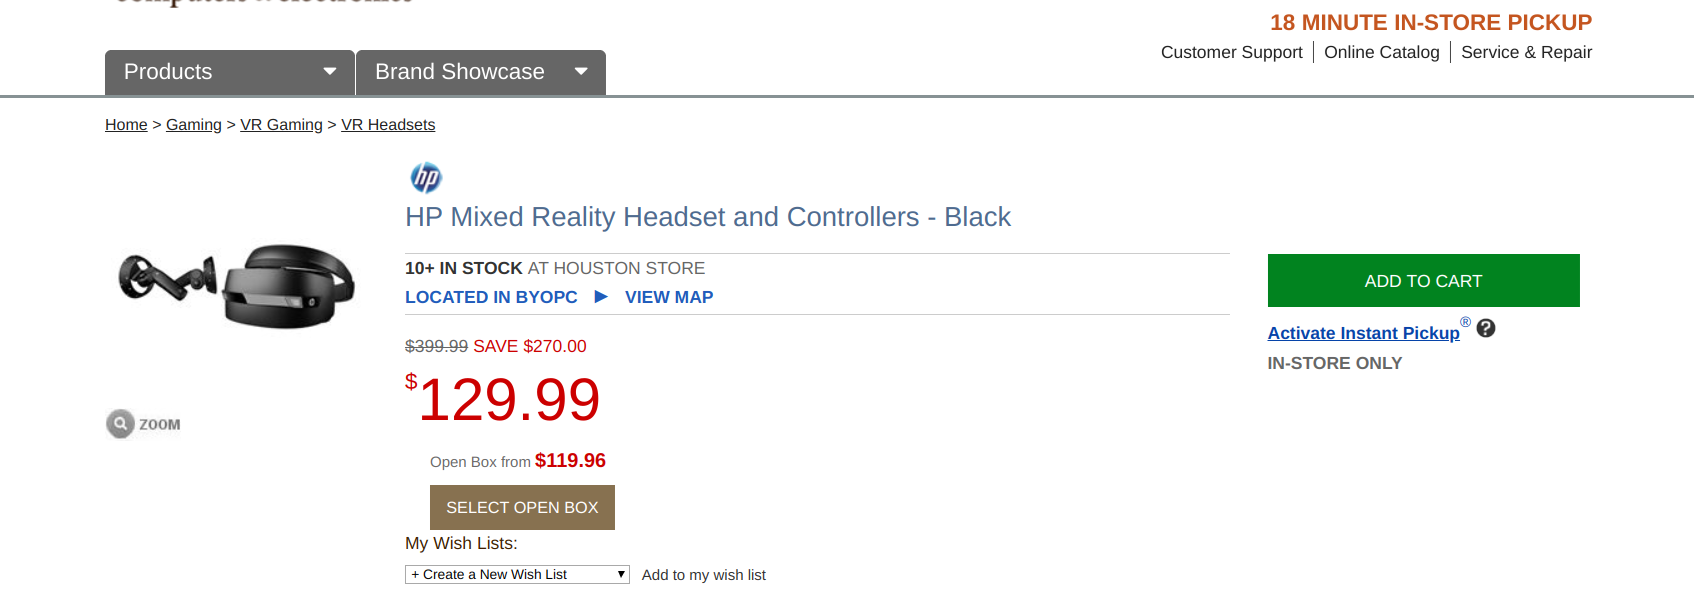The height and width of the screenshot is (611, 1694).
Task: Click the Located in BYOPC link
Action: [491, 297]
